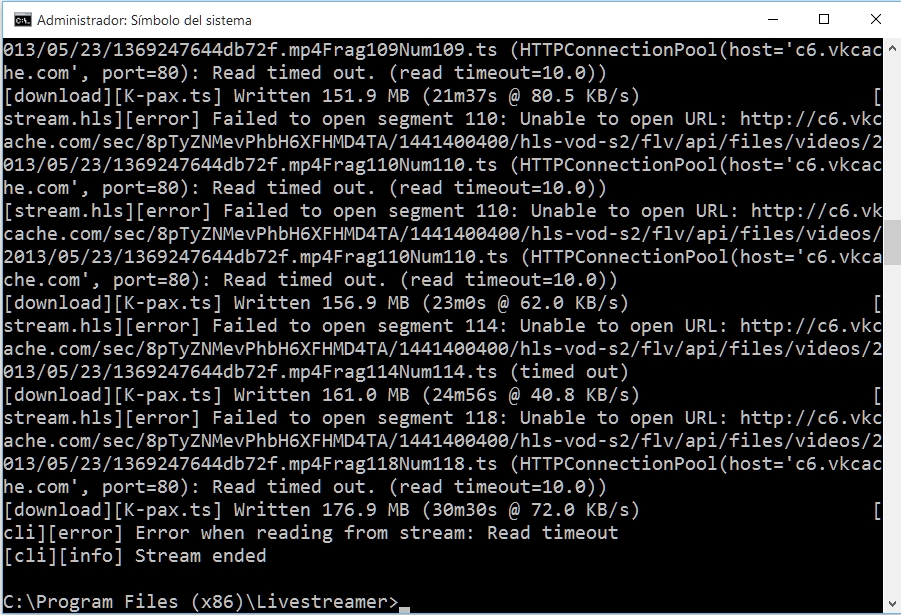Click the "Written 151.9 MB" download line
This screenshot has width=901, height=615.
pyautogui.click(x=321, y=96)
